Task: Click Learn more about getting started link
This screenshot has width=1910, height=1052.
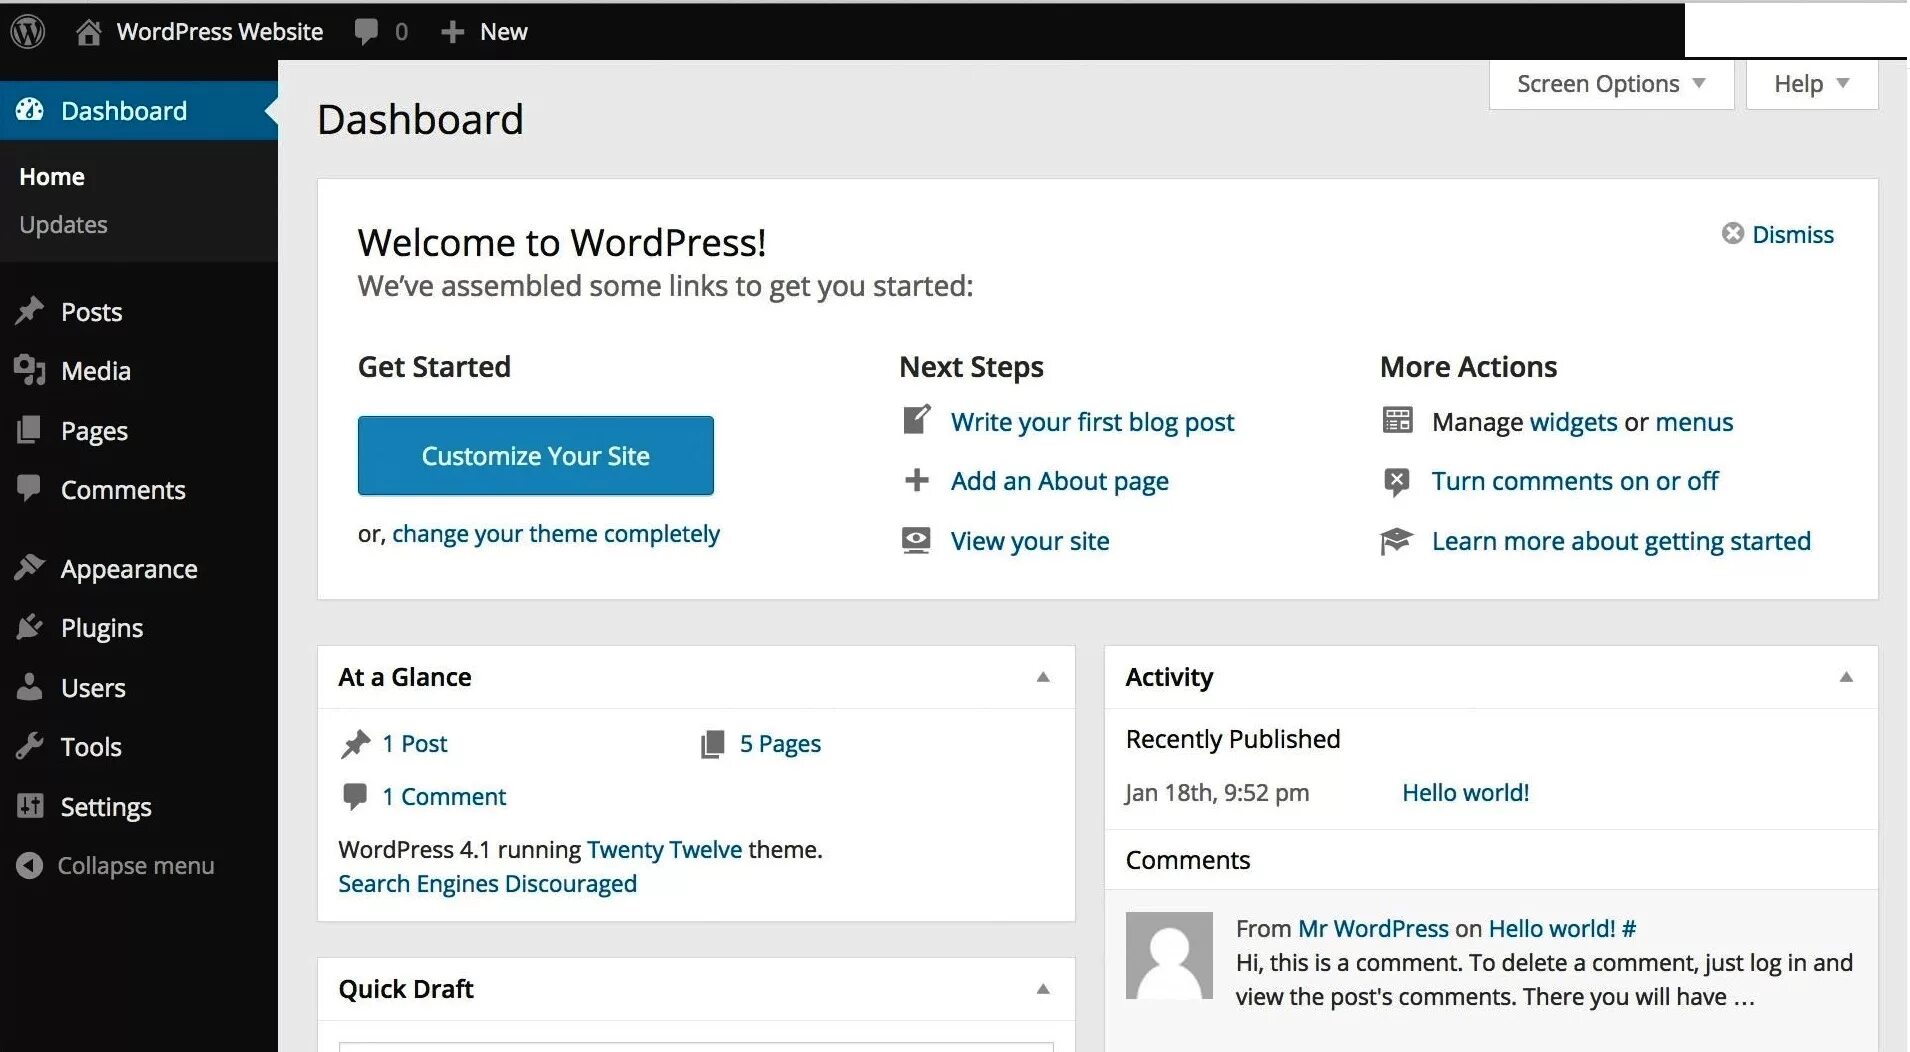Action: pyautogui.click(x=1621, y=541)
